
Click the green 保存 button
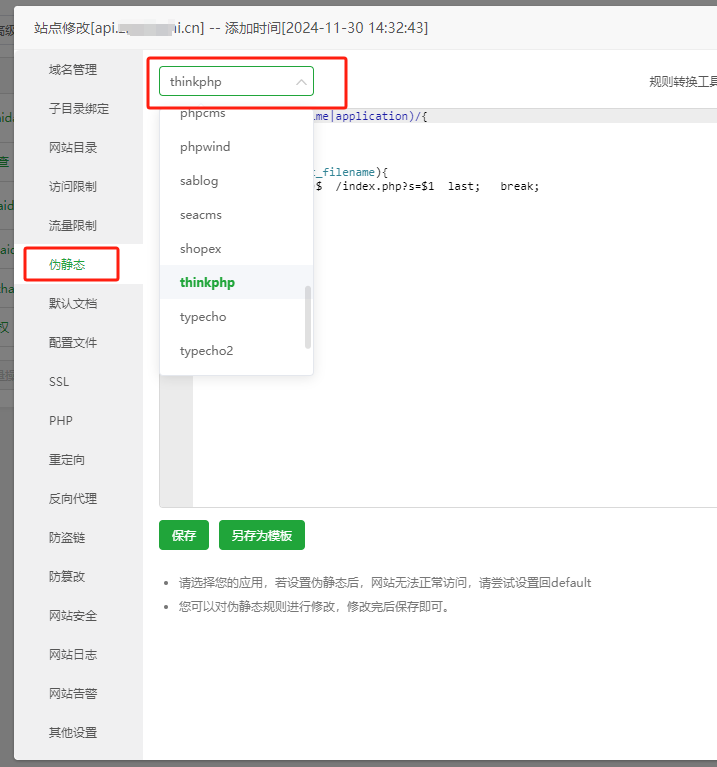184,535
